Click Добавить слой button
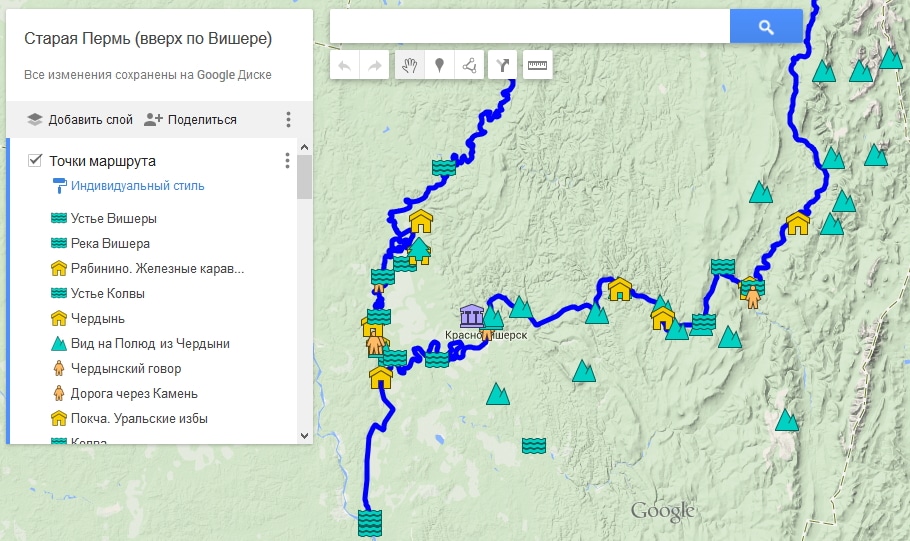 (80, 120)
